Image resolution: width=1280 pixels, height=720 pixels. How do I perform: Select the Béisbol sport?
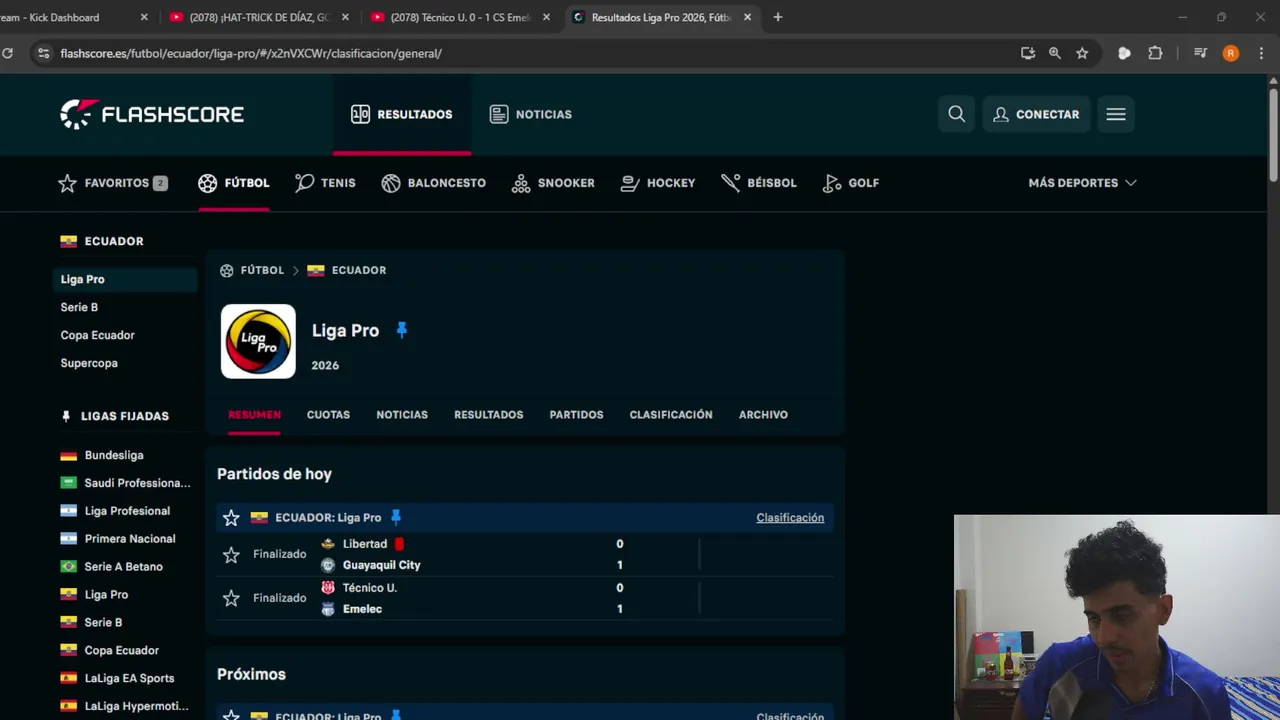click(x=759, y=183)
